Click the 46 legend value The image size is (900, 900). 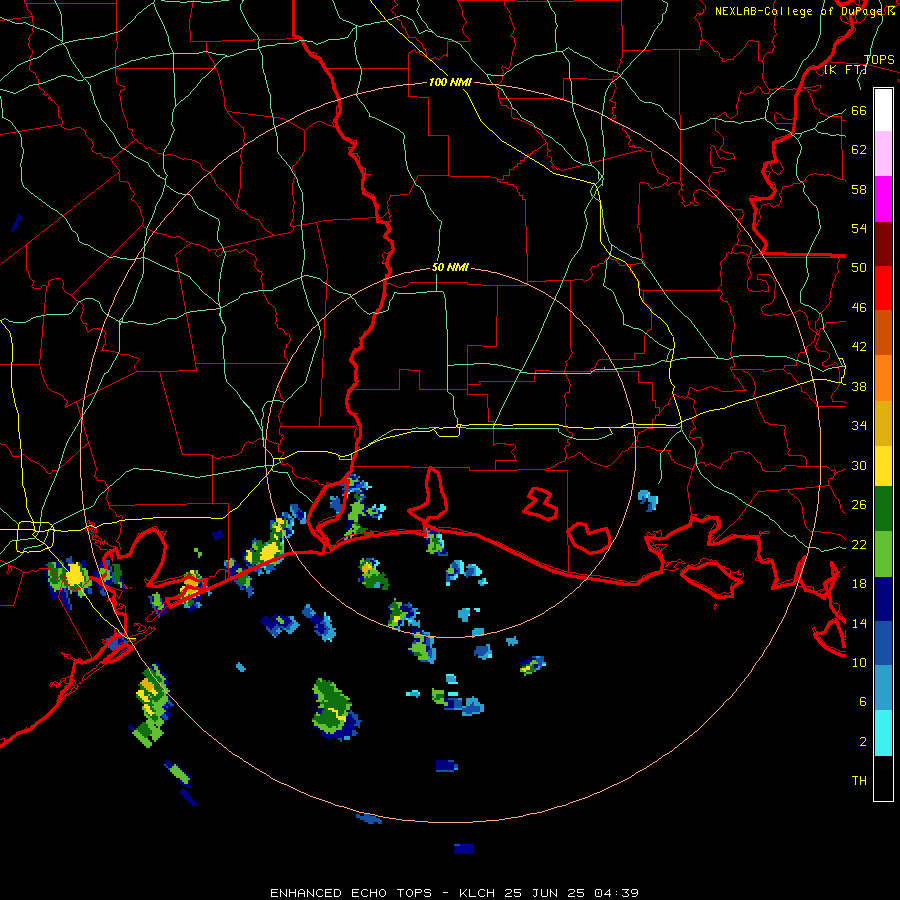[x=859, y=308]
